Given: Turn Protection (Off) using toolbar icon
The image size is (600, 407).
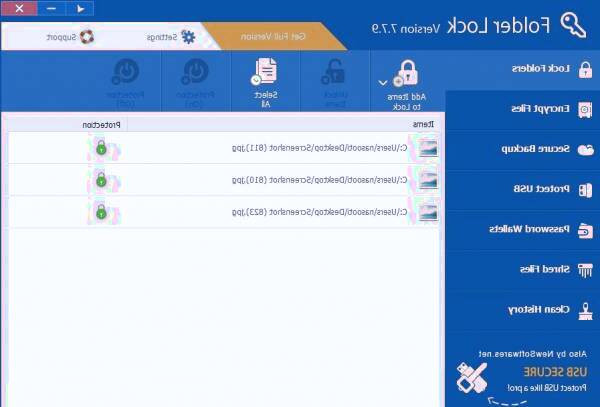Looking at the screenshot, I should tap(125, 72).
